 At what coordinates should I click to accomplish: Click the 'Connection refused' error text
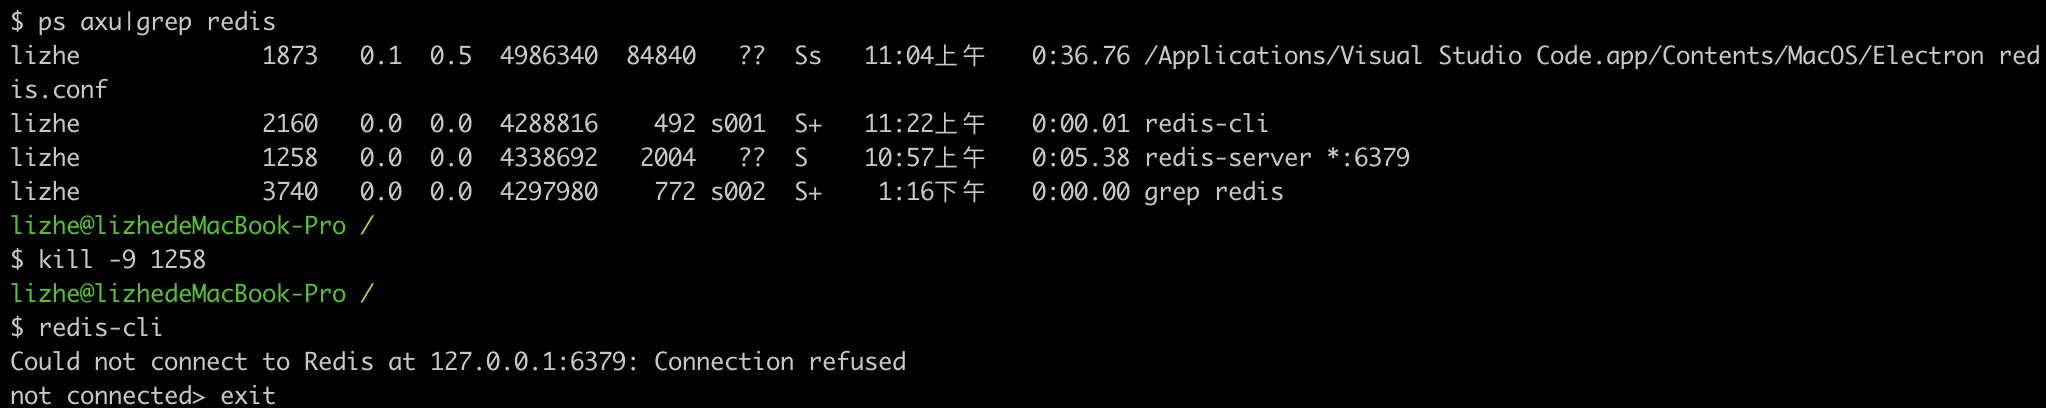click(x=780, y=362)
